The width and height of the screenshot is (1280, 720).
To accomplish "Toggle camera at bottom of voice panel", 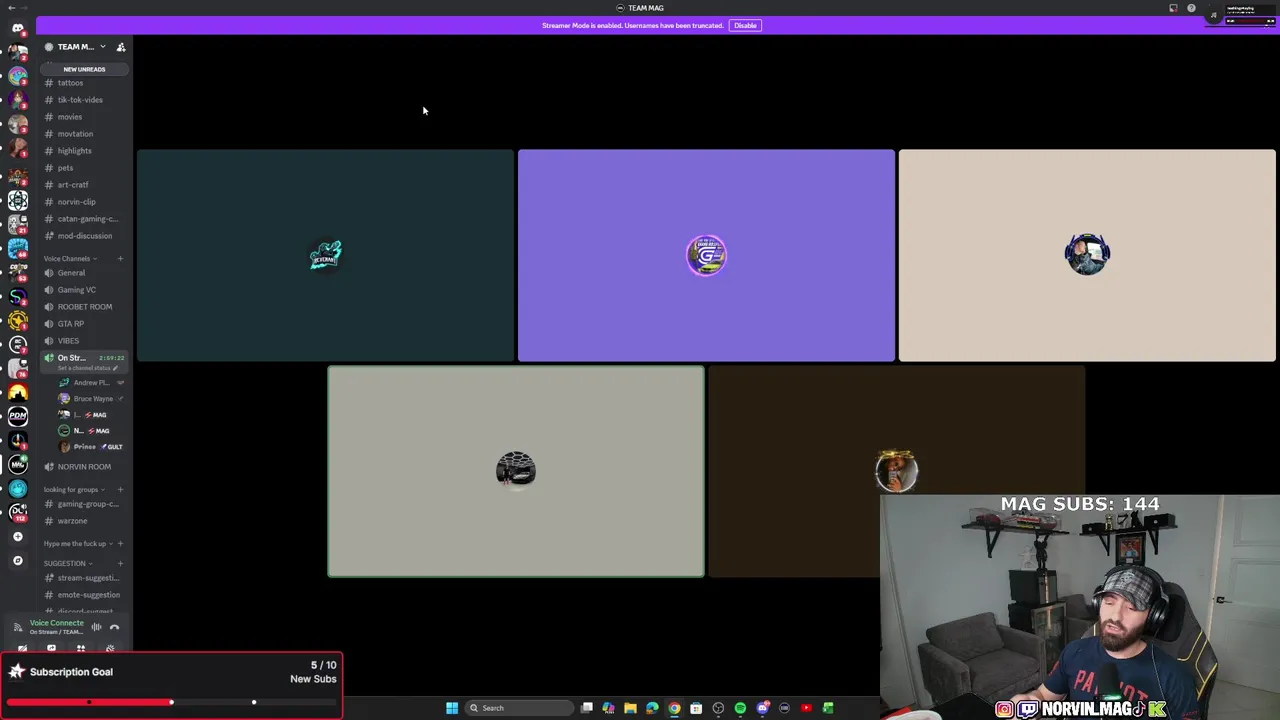I will click(x=22, y=648).
